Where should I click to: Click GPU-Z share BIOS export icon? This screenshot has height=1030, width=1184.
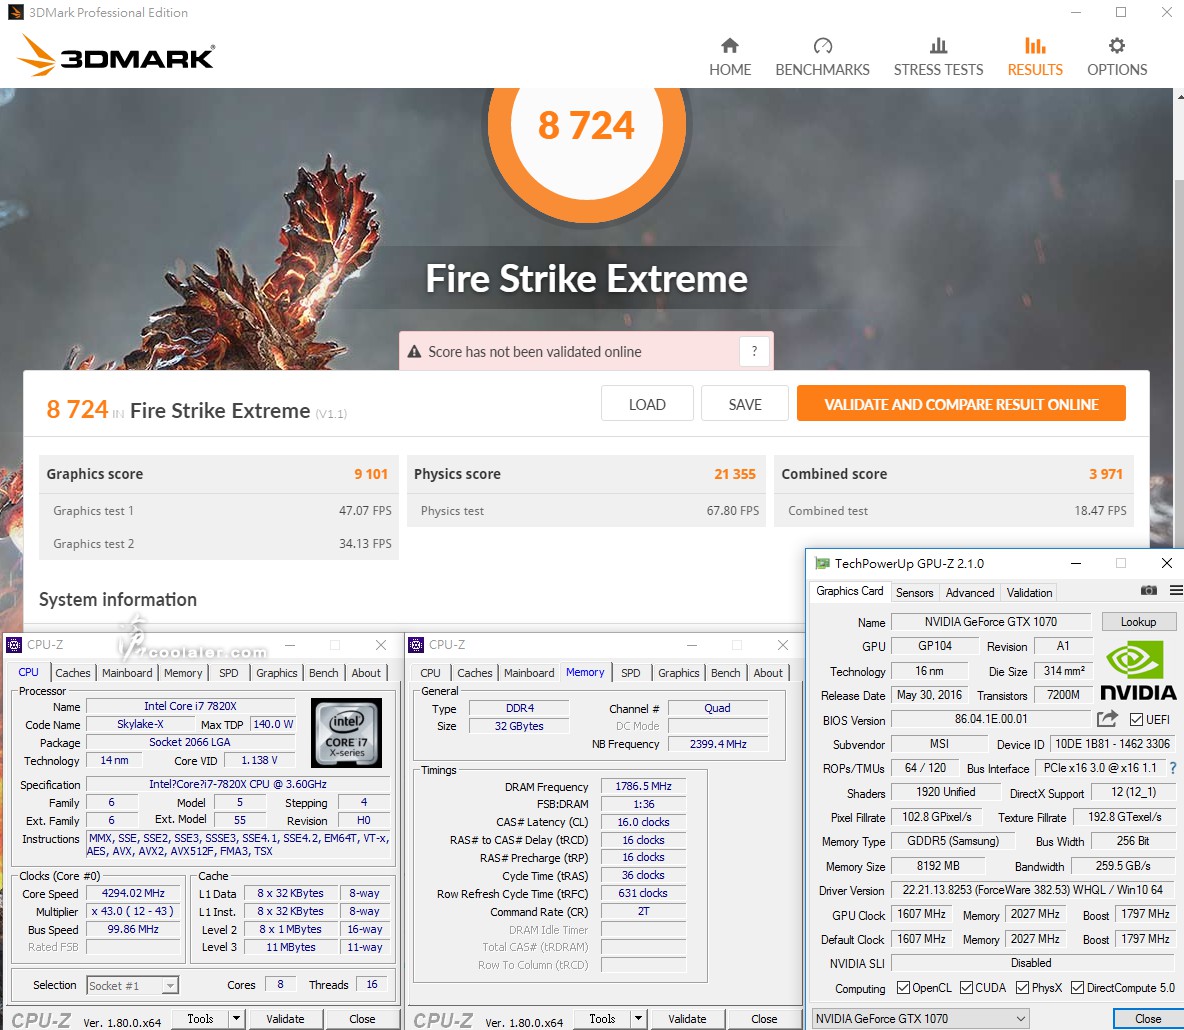(x=1107, y=719)
